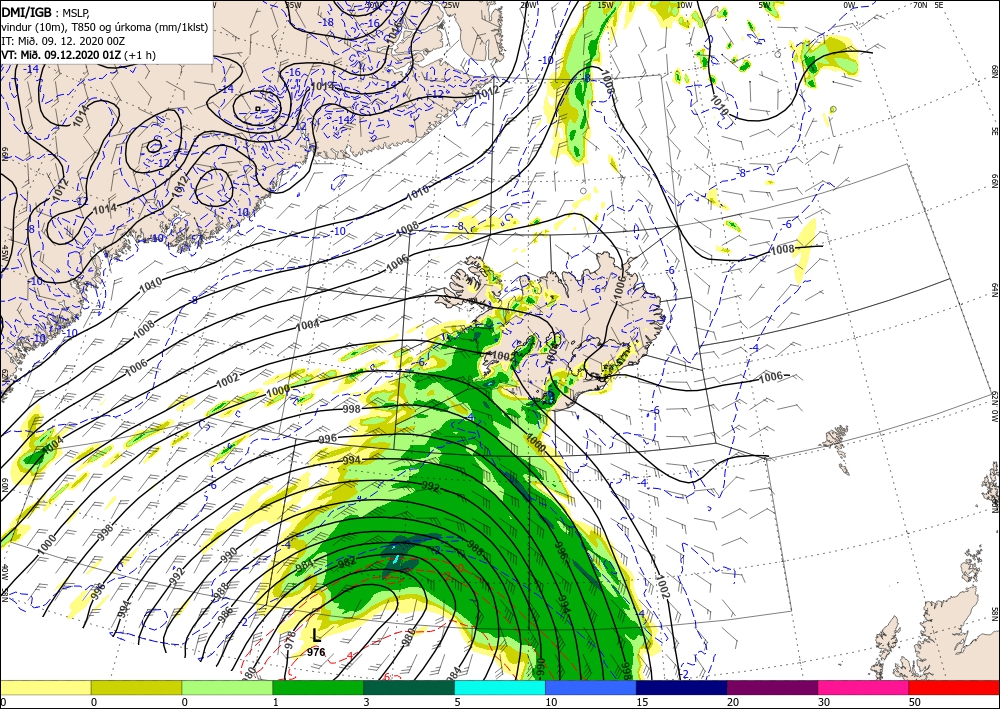Choose the purple 20–30 mm legend swatch
The width and height of the screenshot is (1000, 709).
pyautogui.click(x=772, y=687)
